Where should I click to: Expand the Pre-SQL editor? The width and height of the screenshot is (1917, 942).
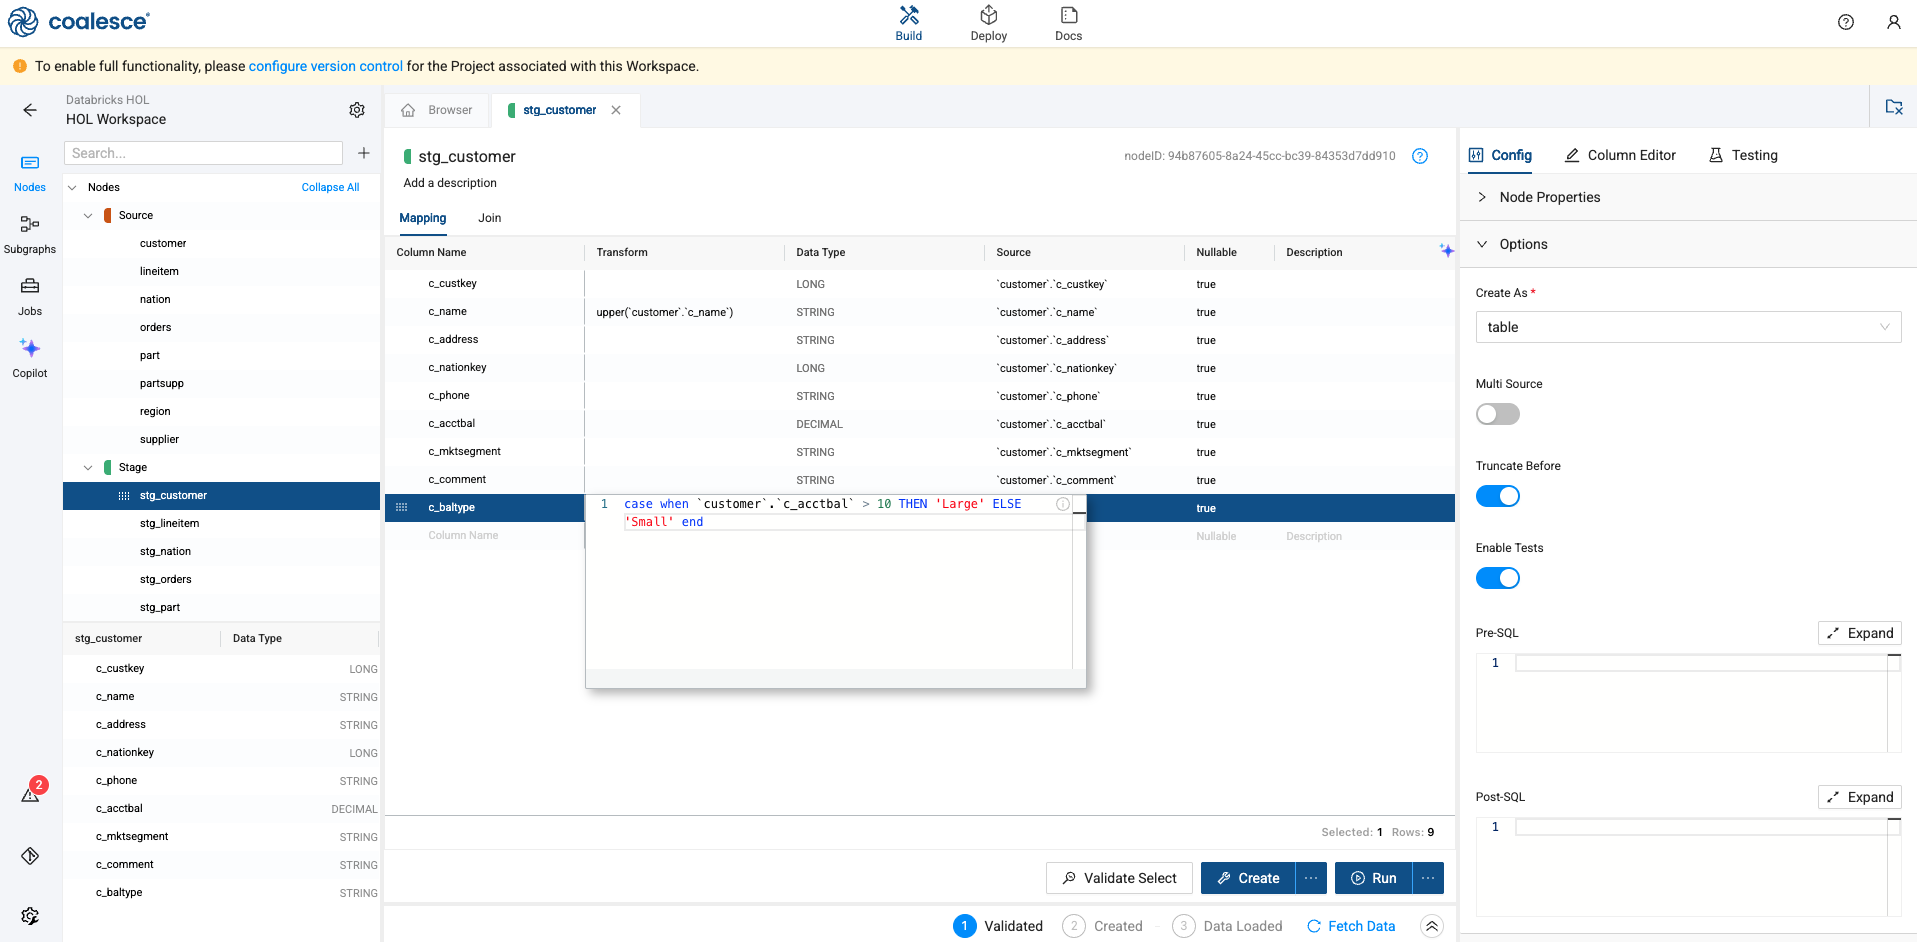[1859, 633]
